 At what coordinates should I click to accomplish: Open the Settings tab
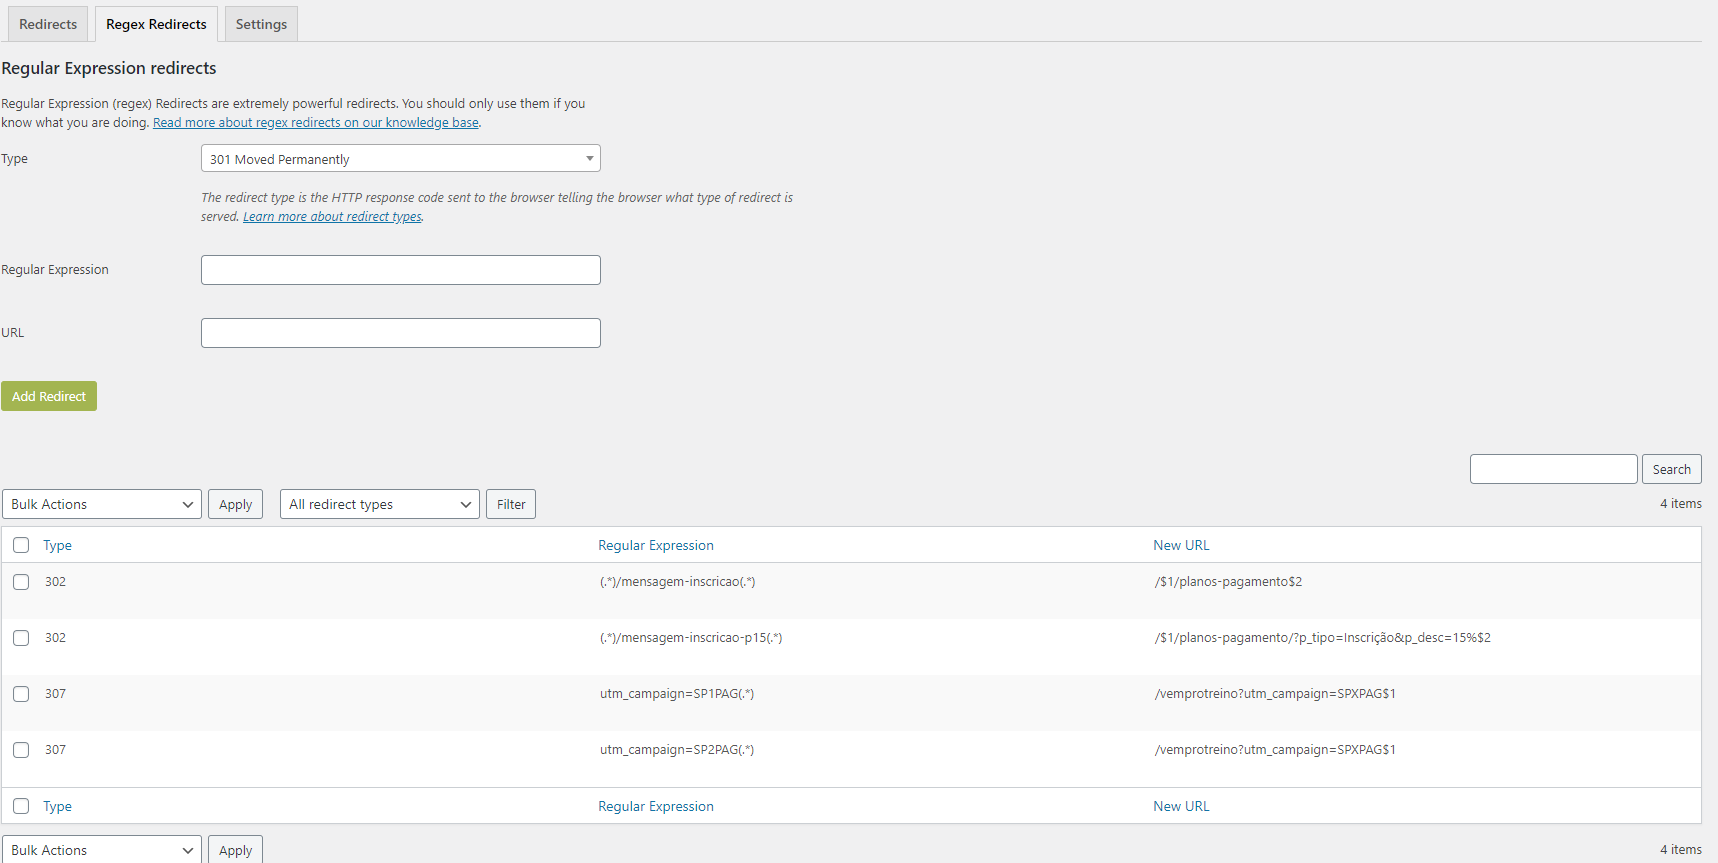tap(261, 24)
